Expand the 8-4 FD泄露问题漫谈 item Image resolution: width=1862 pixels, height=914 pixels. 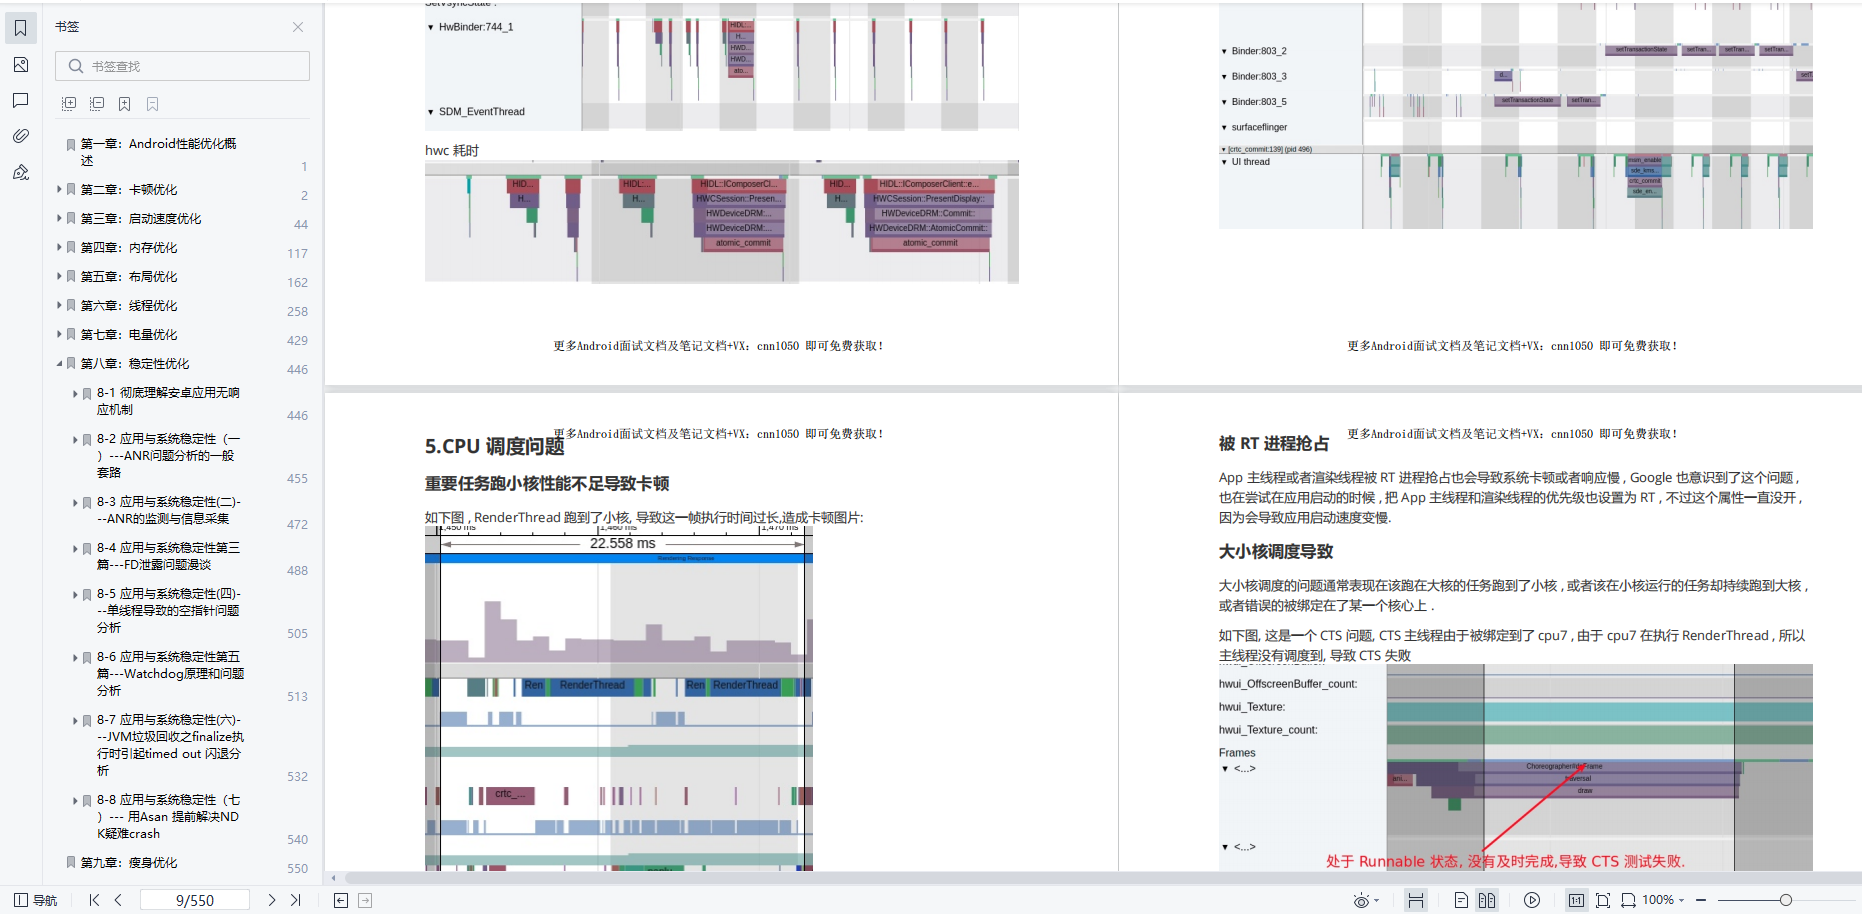75,548
